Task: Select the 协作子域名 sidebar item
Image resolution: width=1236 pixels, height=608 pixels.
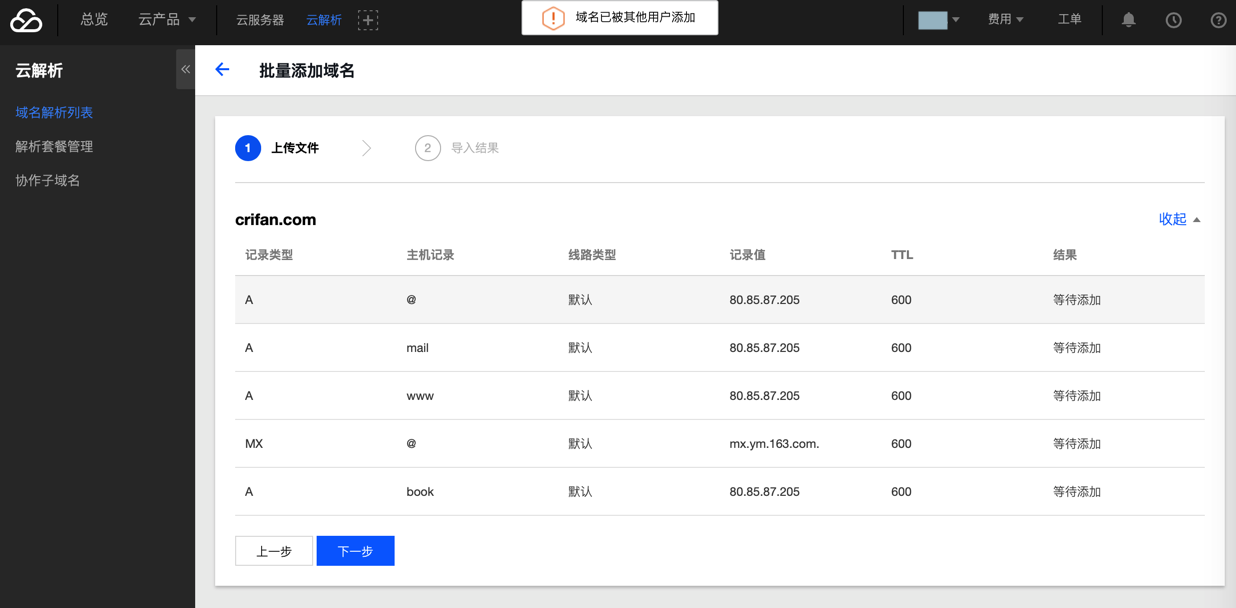Action: (48, 181)
